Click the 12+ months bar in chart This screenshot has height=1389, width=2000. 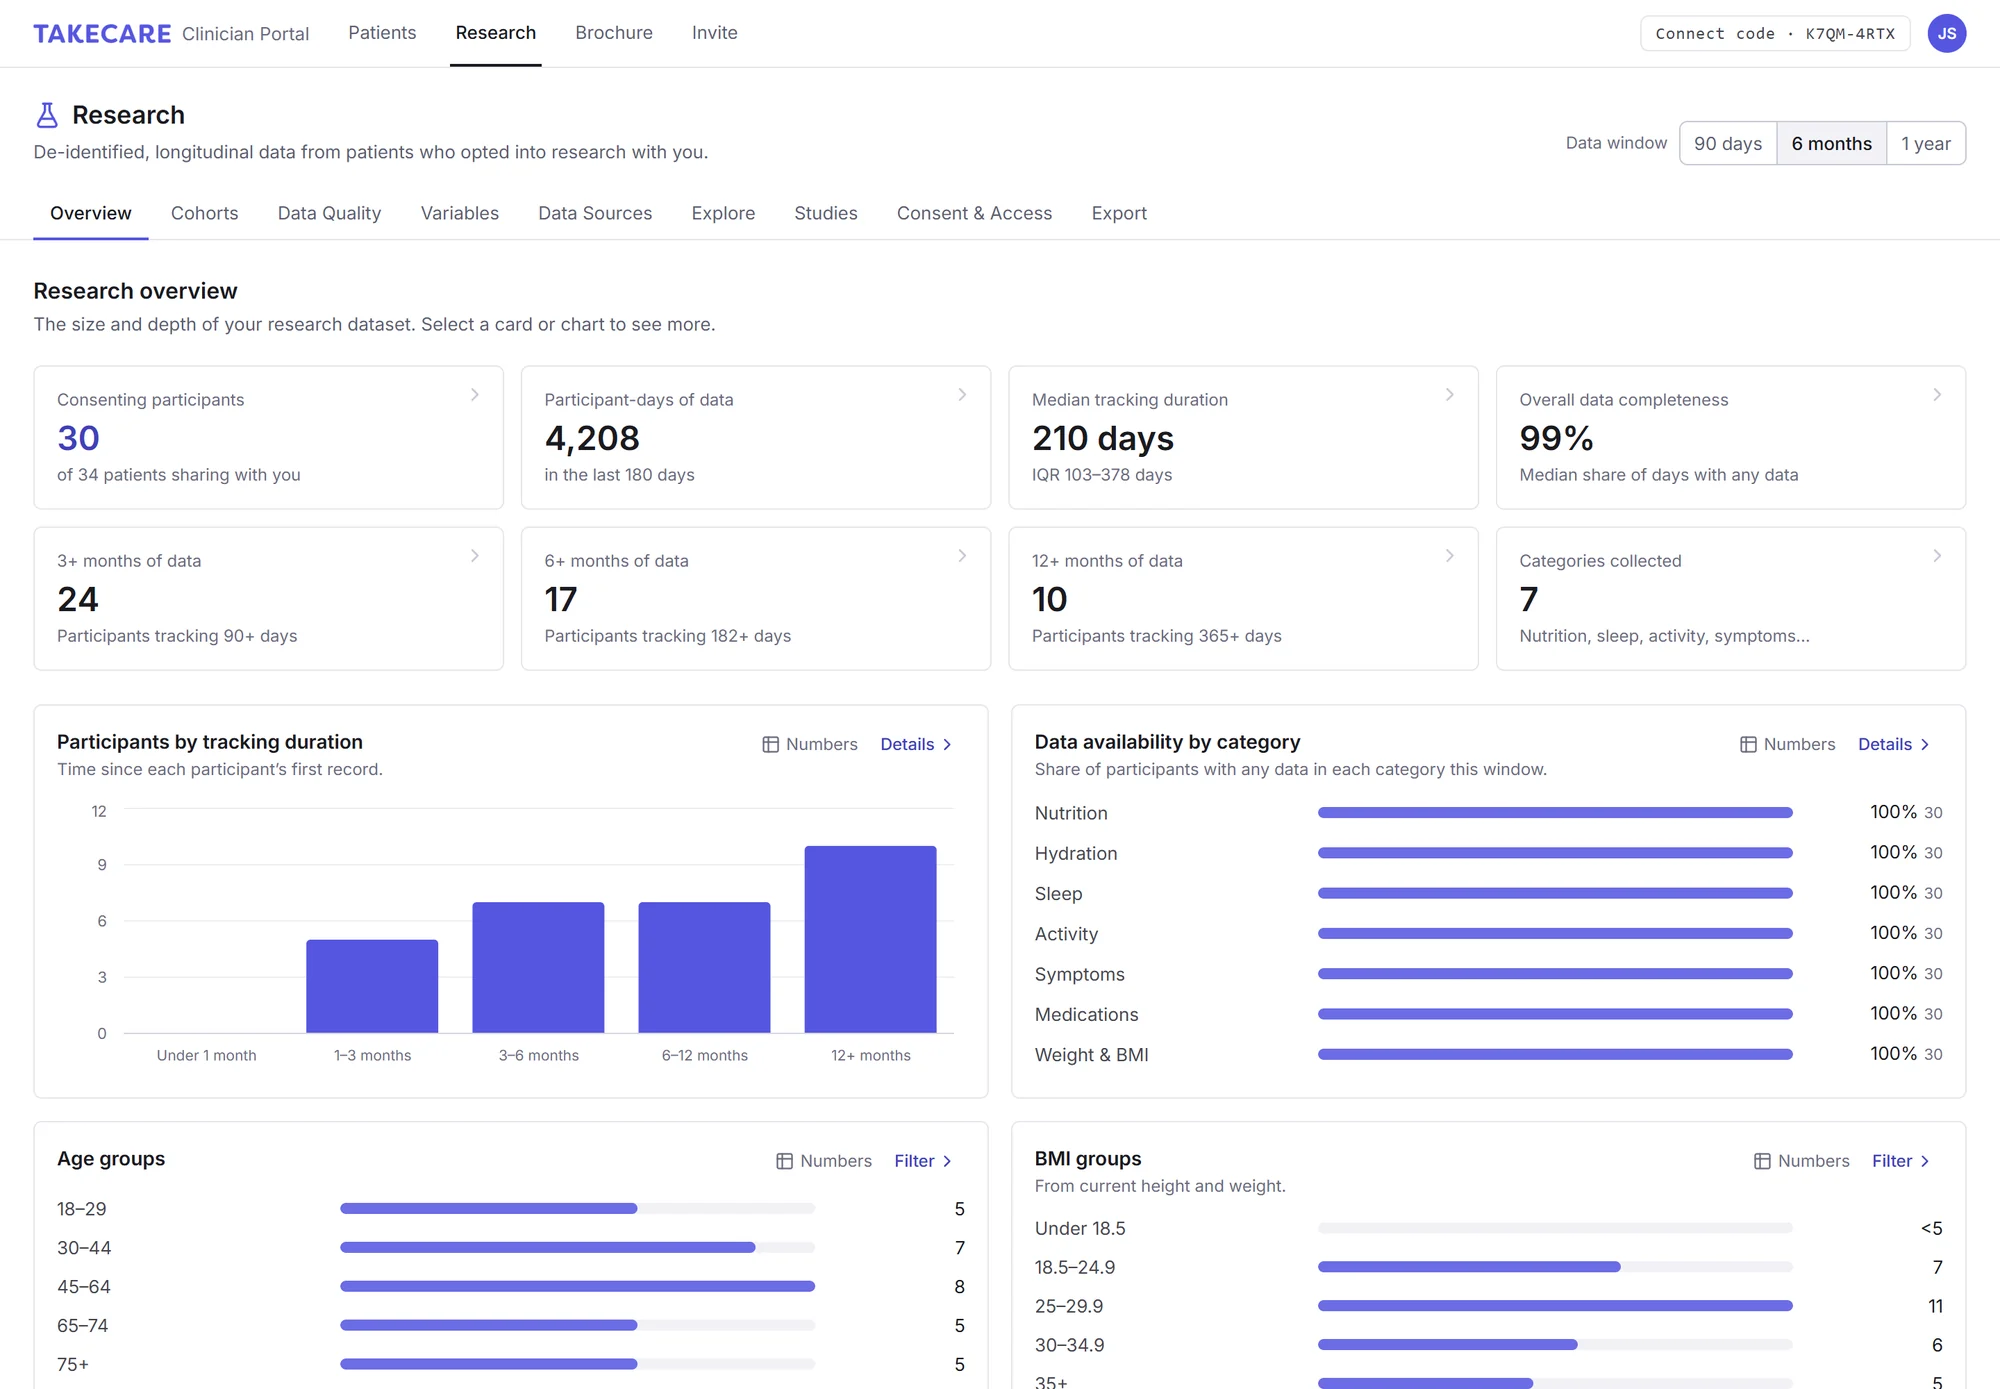(870, 939)
